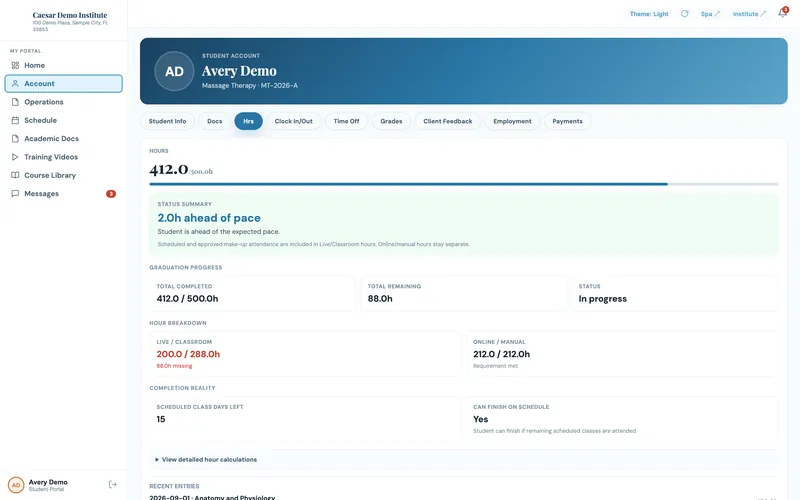
Task: Click the Home grid icon in sidebar
Action: tap(15, 65)
